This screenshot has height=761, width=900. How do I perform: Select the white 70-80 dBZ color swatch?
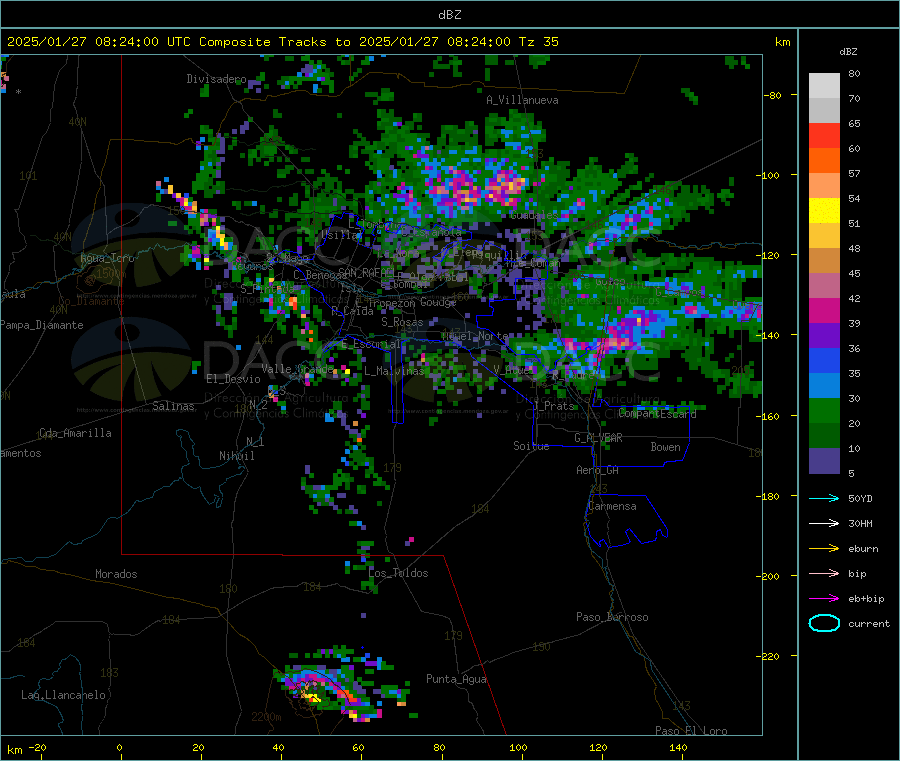(x=824, y=86)
